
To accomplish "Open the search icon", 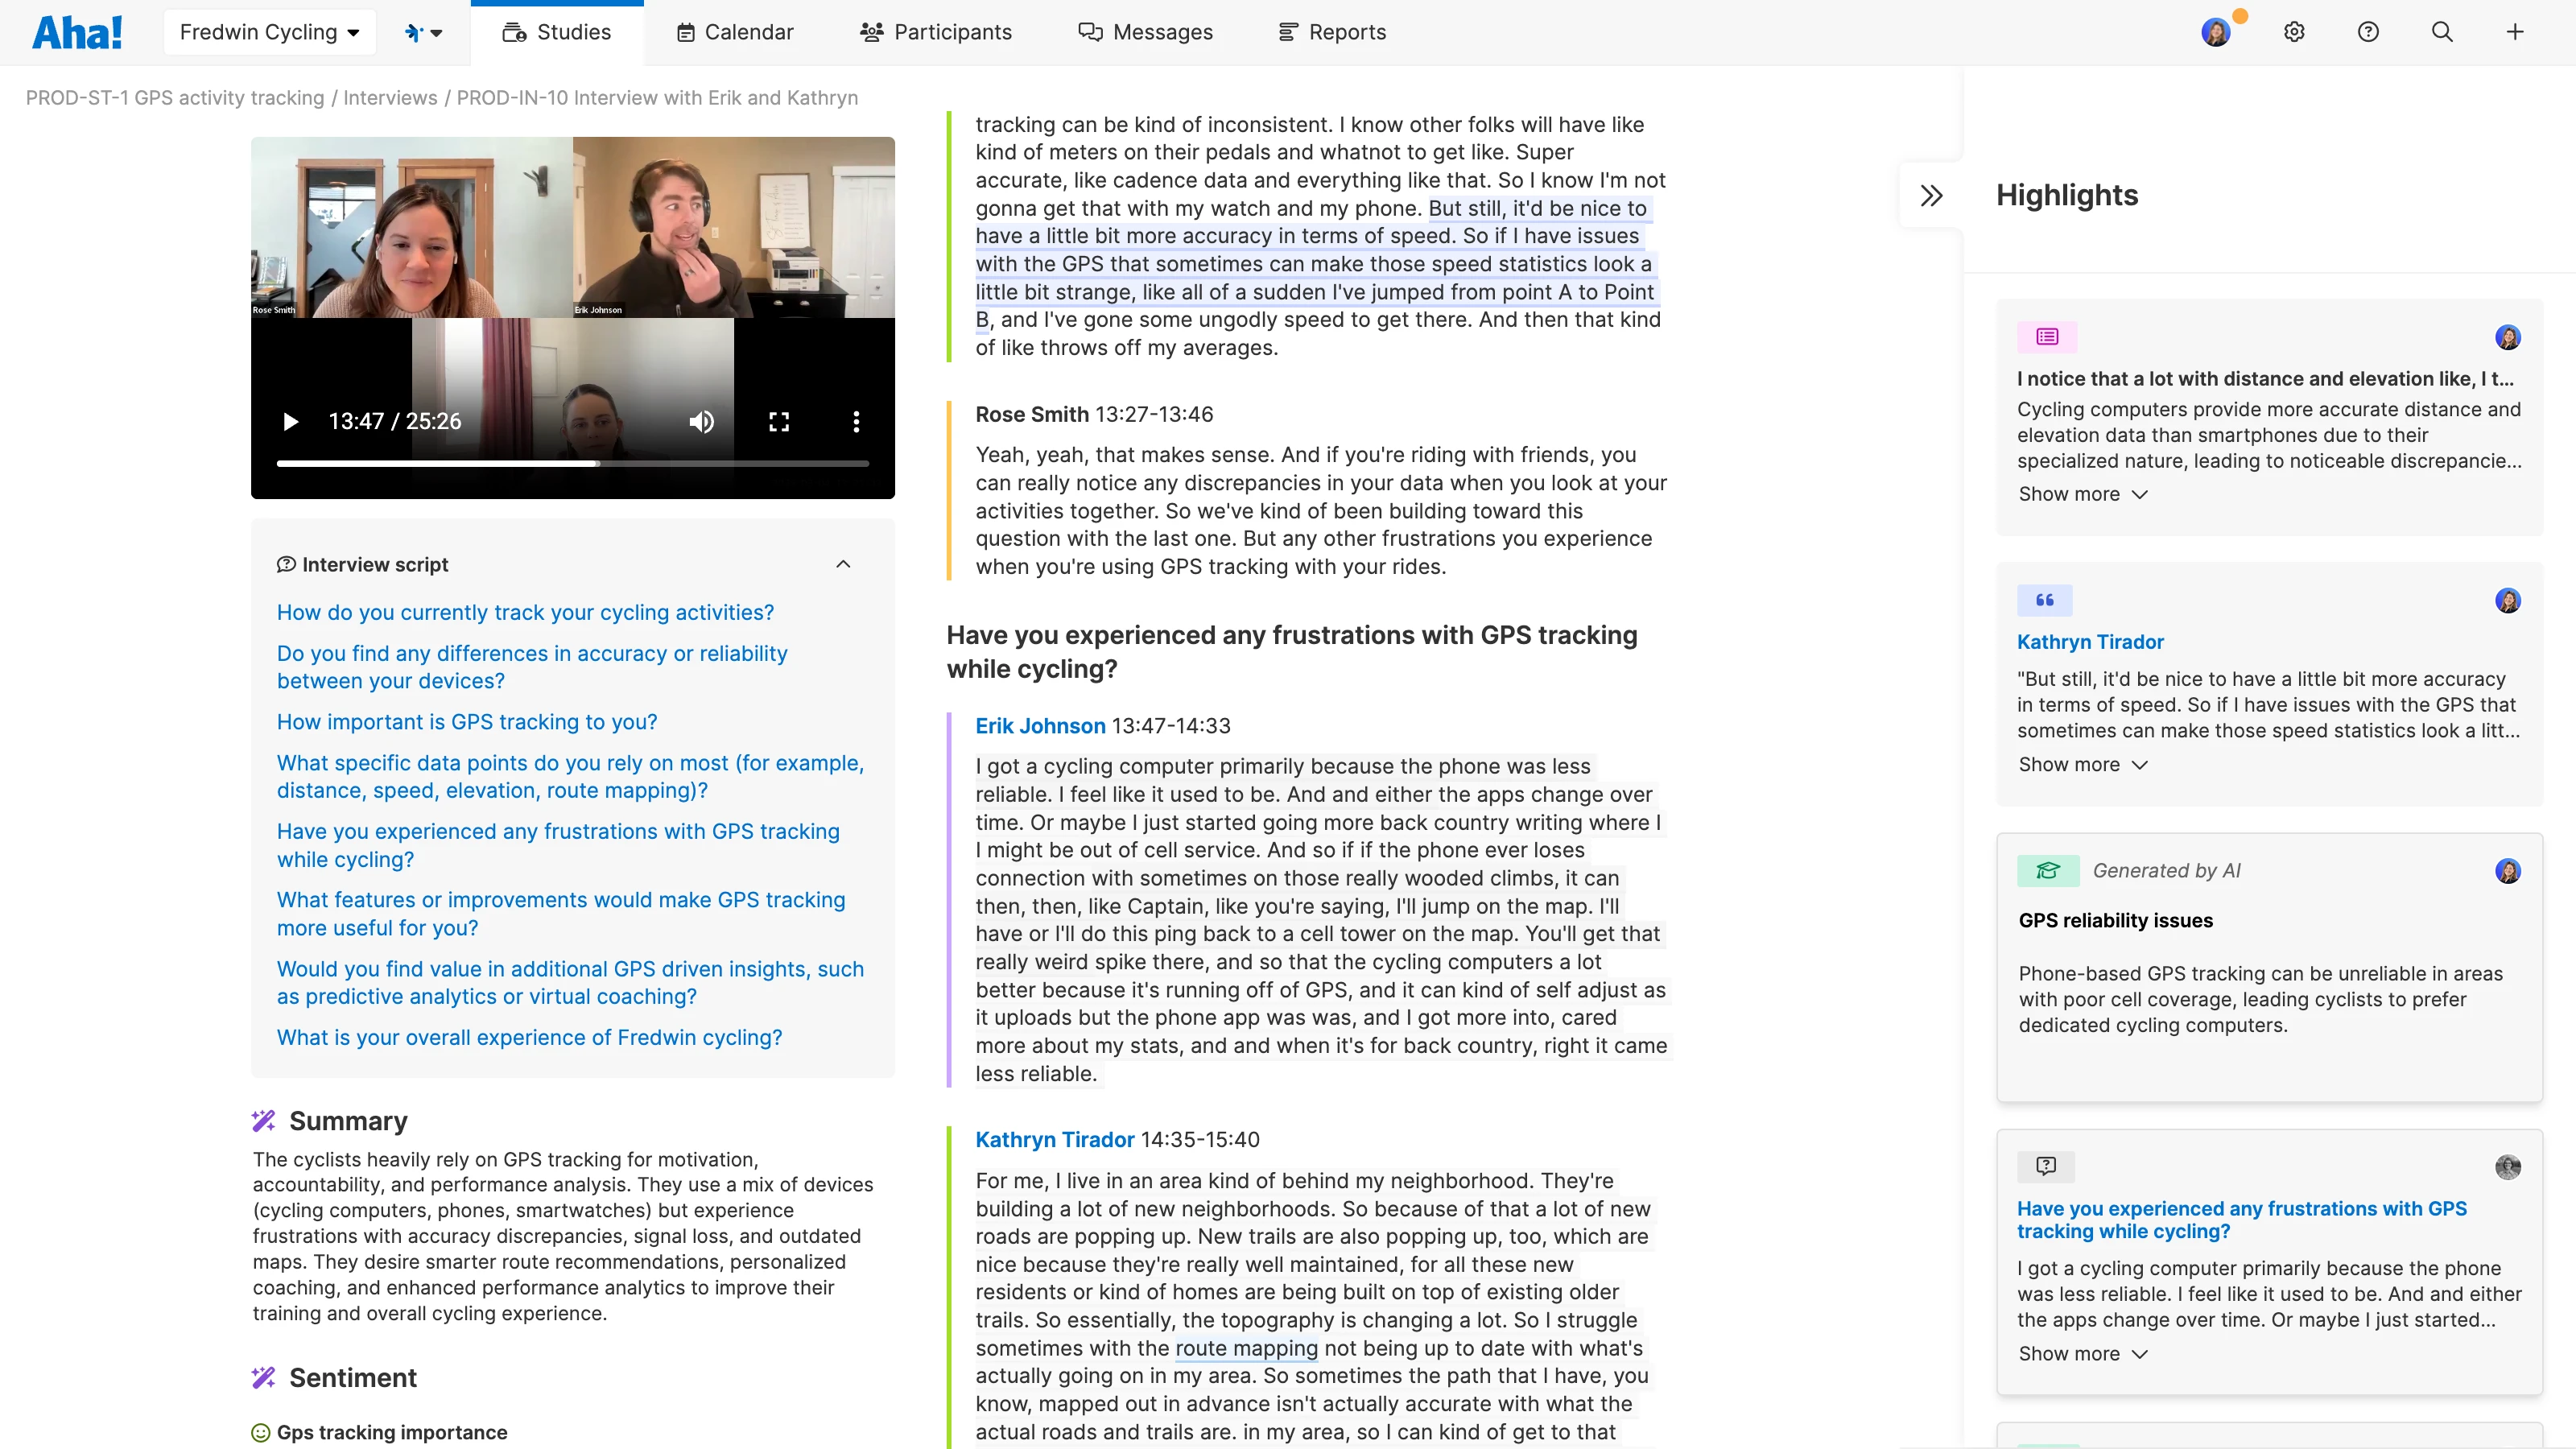I will click(x=2442, y=31).
